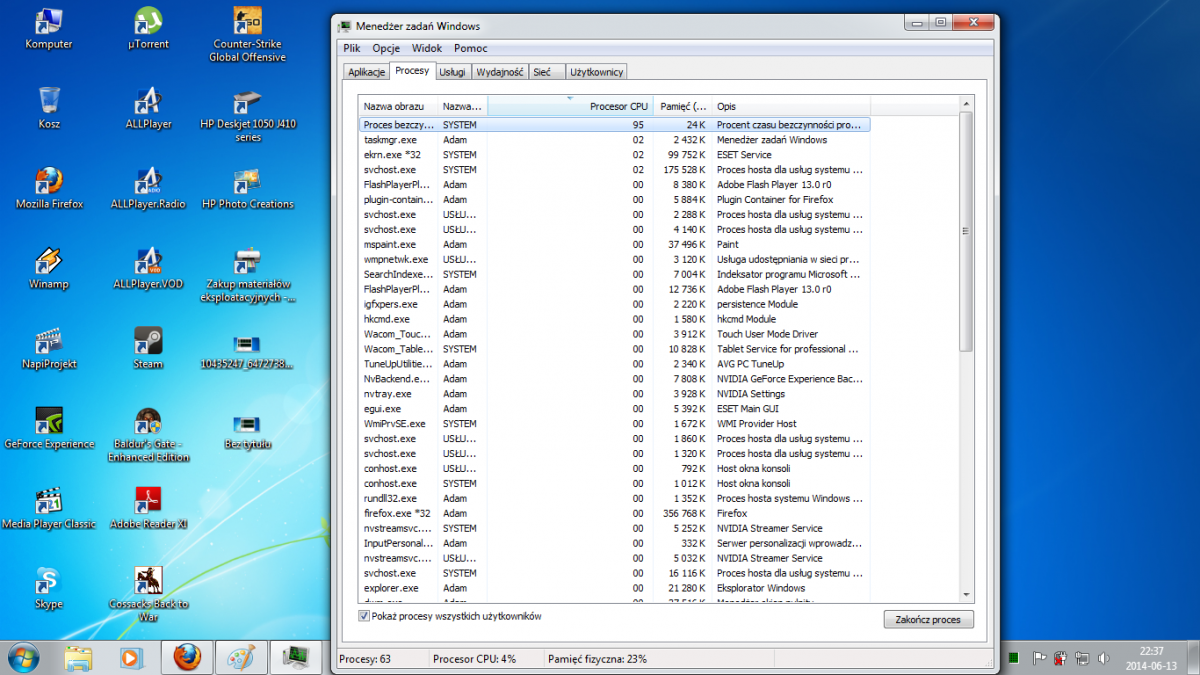
Task: Click the Task Manager taskbar button
Action: (295, 657)
